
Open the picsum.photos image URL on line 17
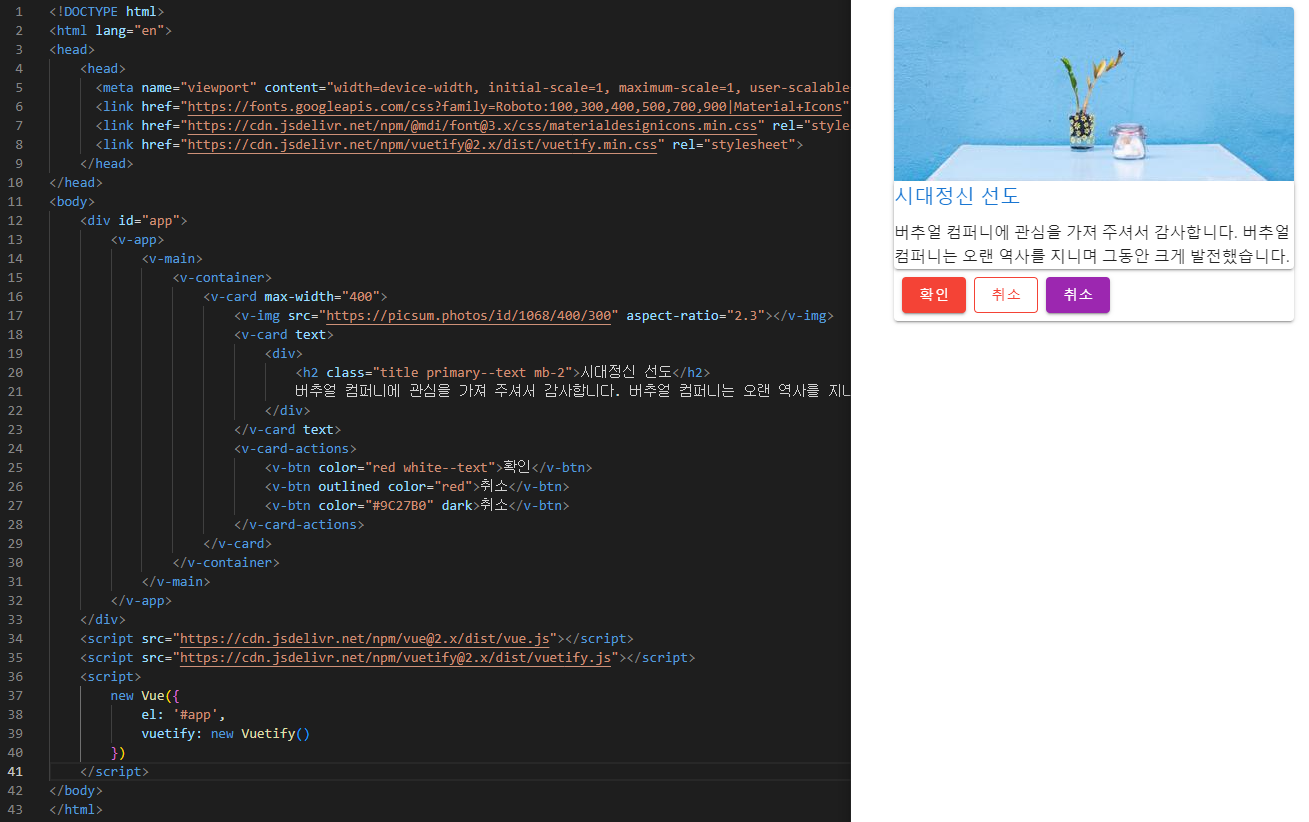[x=468, y=315]
